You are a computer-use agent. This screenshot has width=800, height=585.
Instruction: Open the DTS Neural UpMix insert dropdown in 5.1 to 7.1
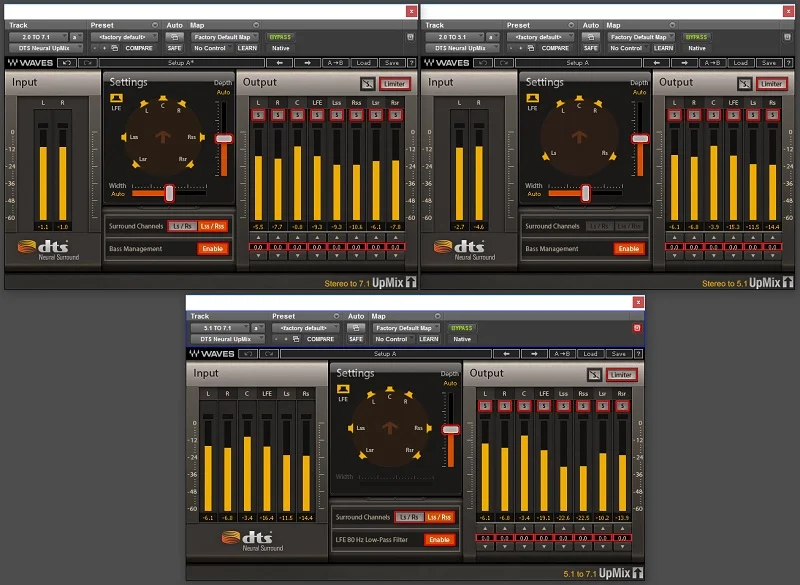click(227, 339)
